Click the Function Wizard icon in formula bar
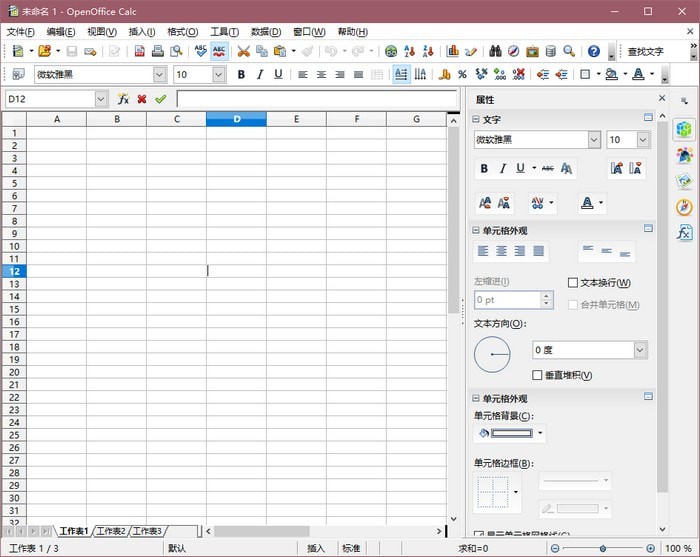 [123, 99]
